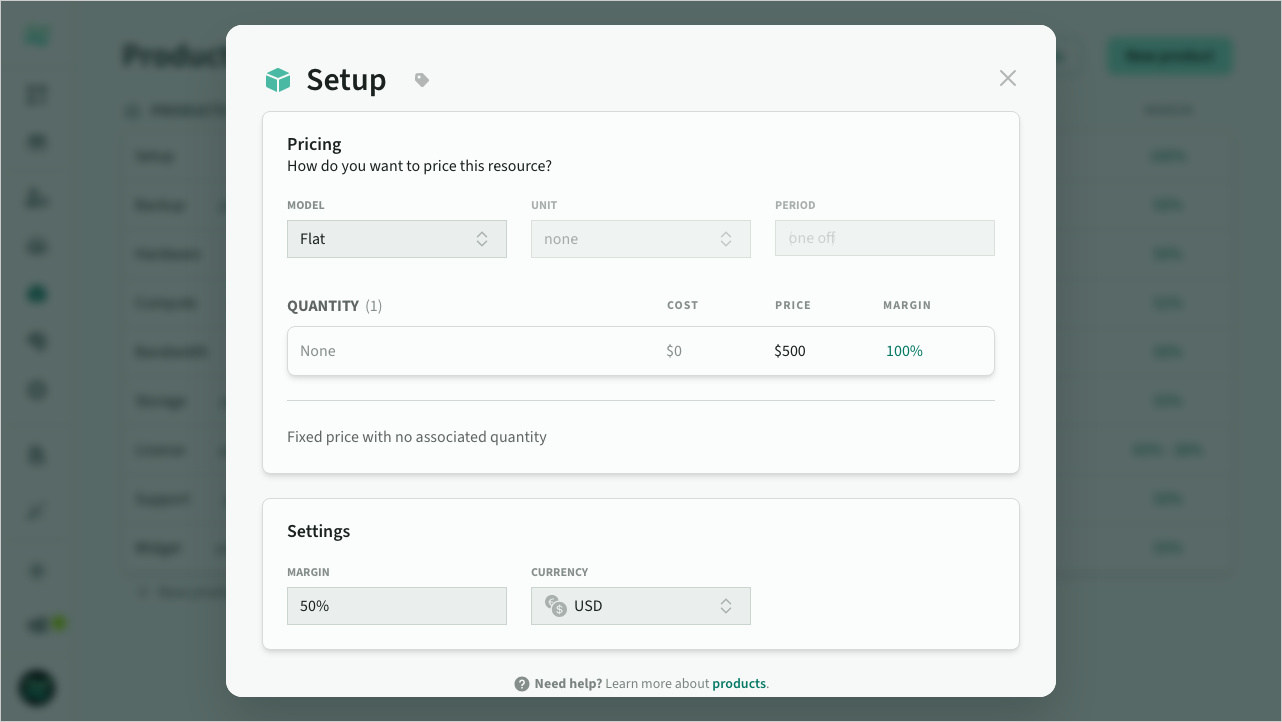Edit the $500 price value
Image resolution: width=1282 pixels, height=722 pixels.
(x=790, y=351)
